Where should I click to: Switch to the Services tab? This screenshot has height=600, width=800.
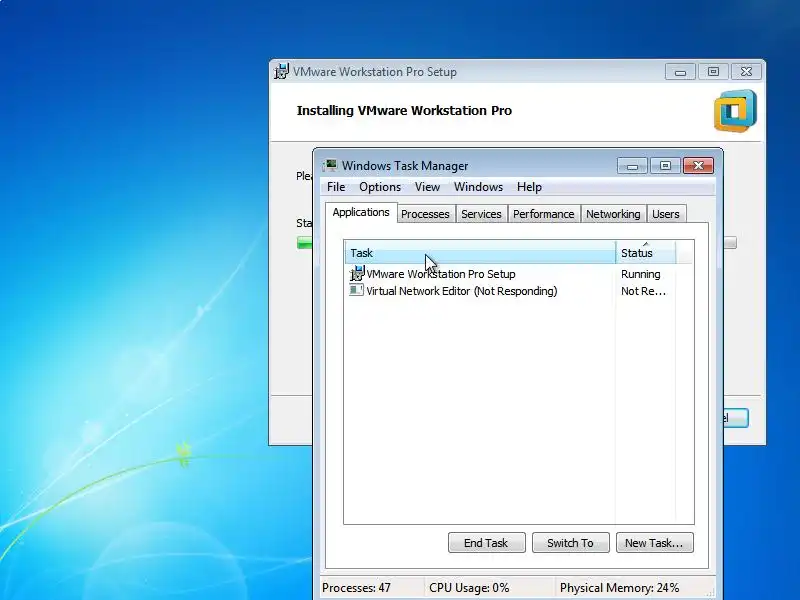click(x=481, y=214)
